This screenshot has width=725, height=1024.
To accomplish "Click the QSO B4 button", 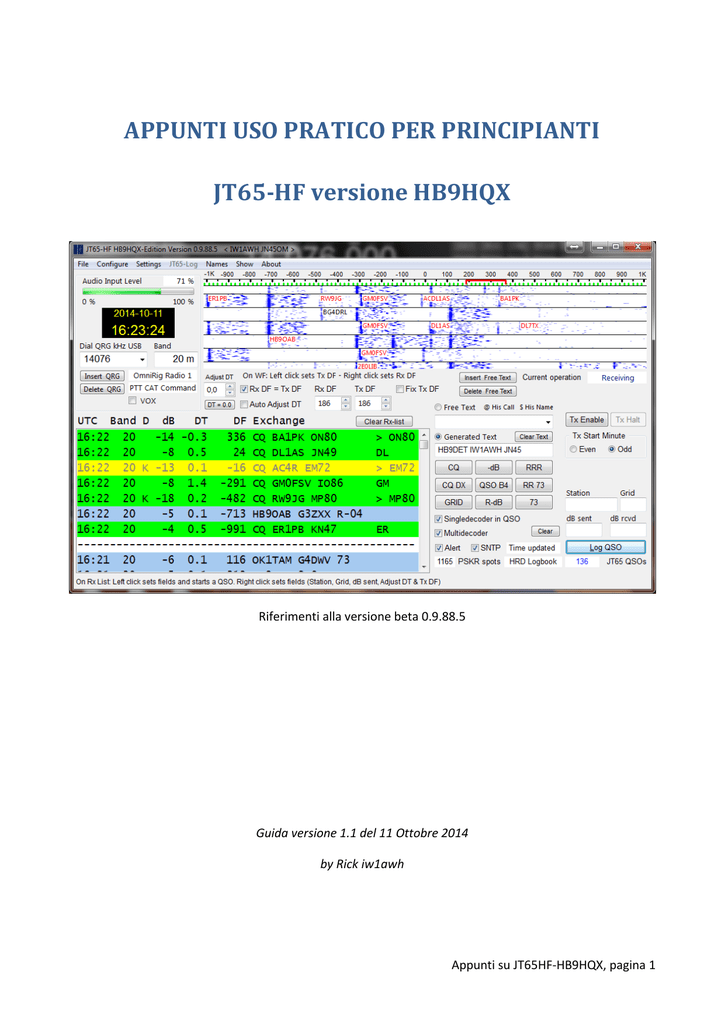I will point(493,485).
